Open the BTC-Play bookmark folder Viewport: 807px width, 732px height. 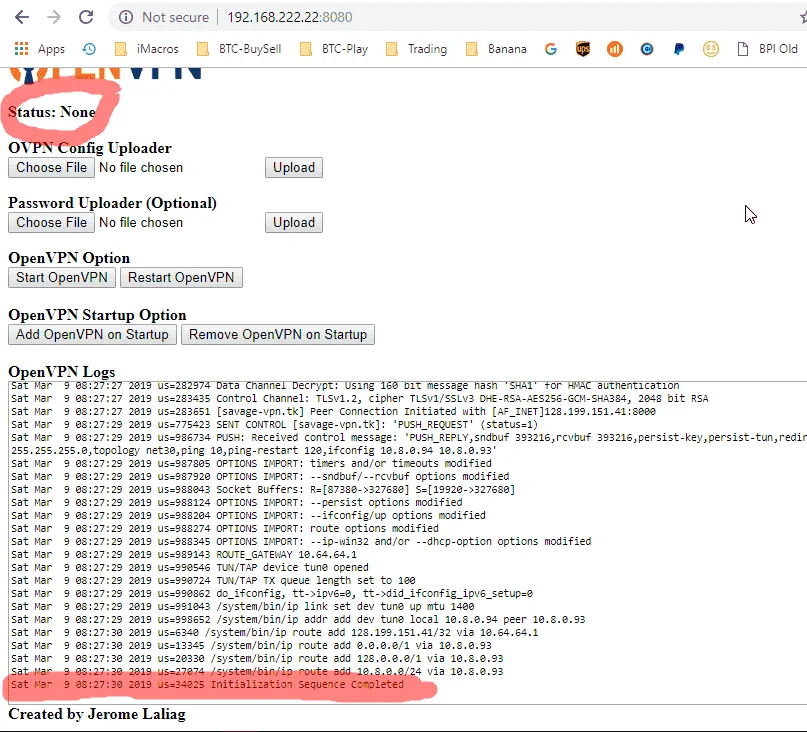pos(334,49)
